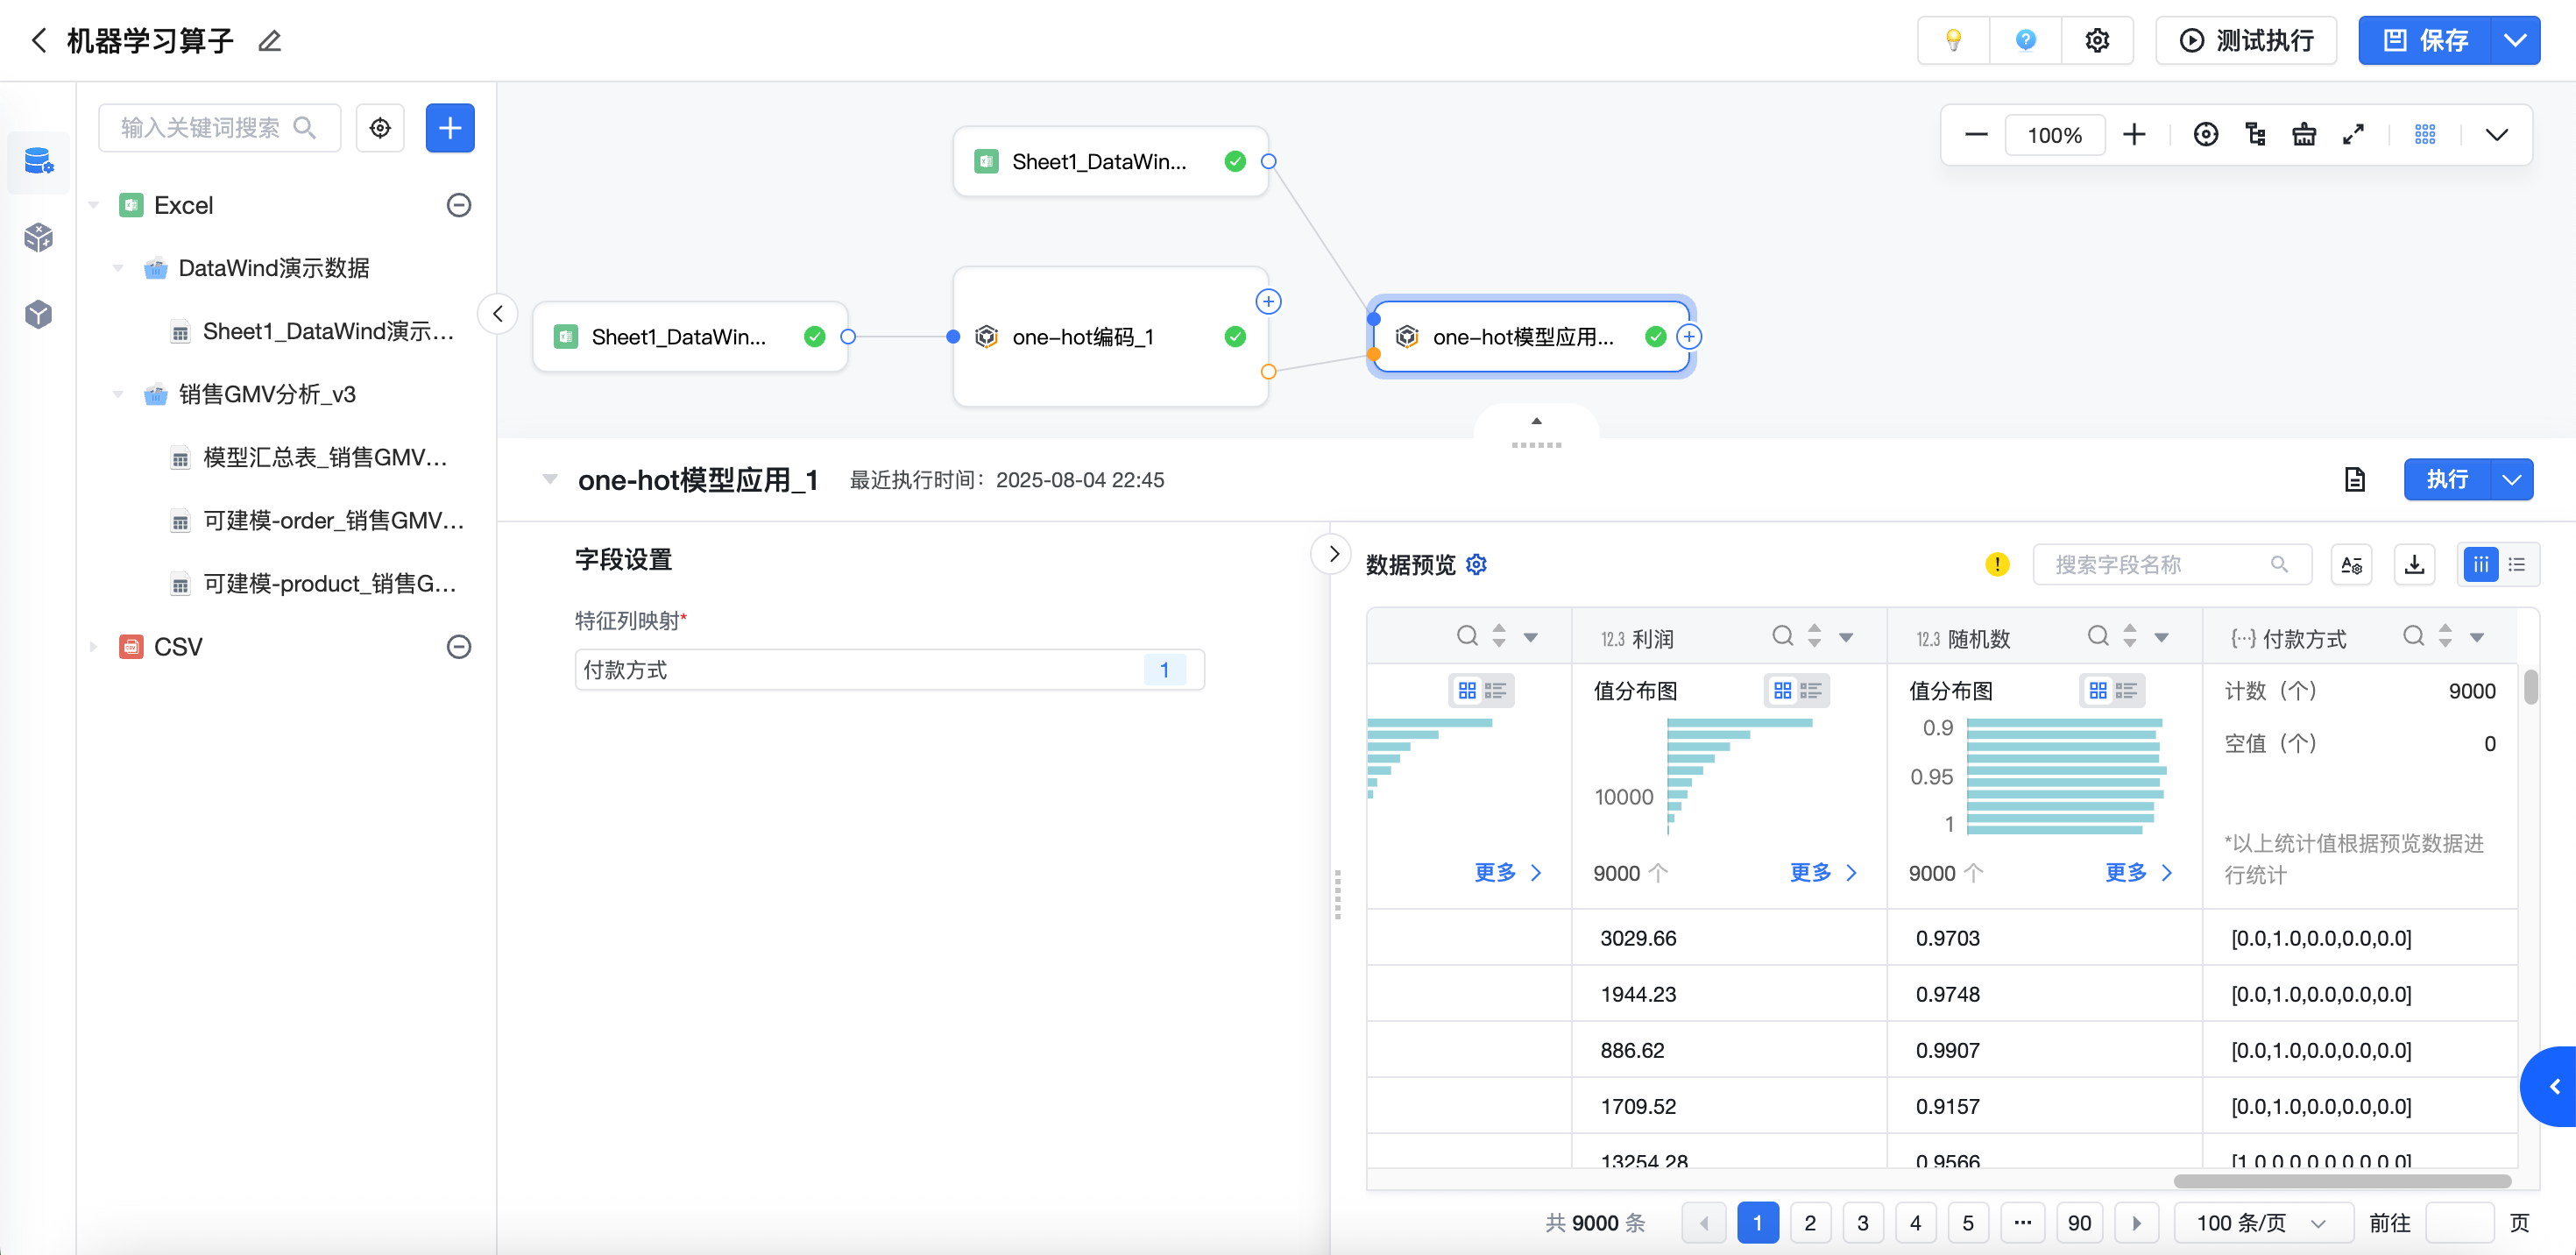2576x1255 pixels.
Task: Select the one-hot编码_1 node
Action: 1110,337
